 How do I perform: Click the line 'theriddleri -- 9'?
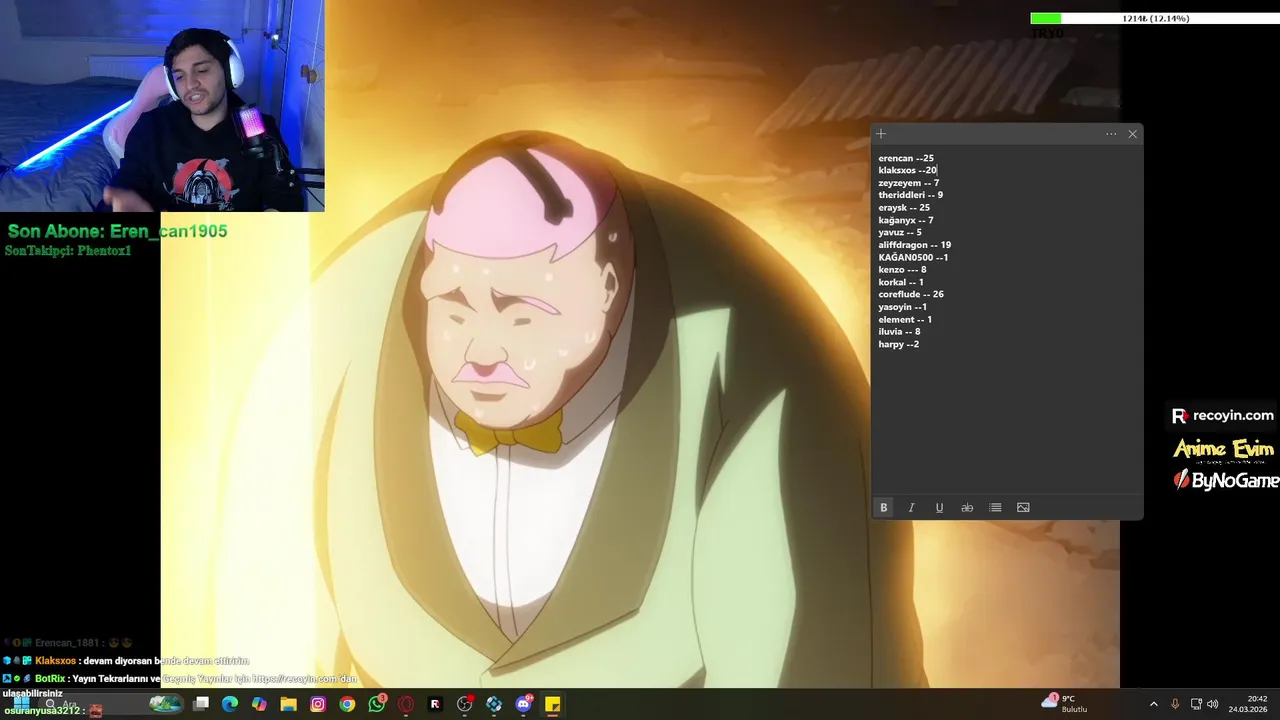pos(911,195)
